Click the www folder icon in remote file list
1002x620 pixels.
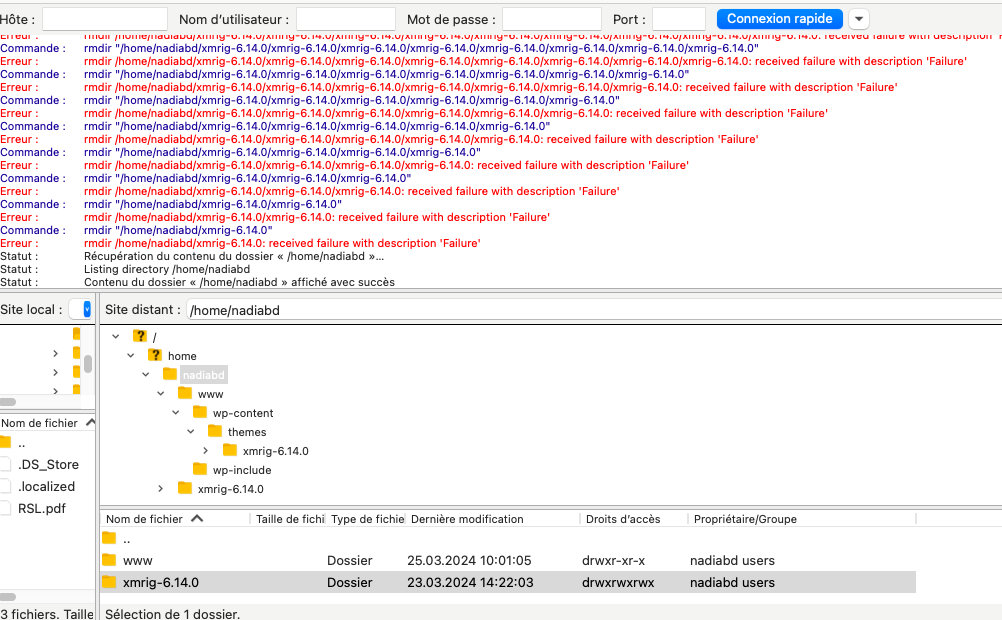(109, 561)
